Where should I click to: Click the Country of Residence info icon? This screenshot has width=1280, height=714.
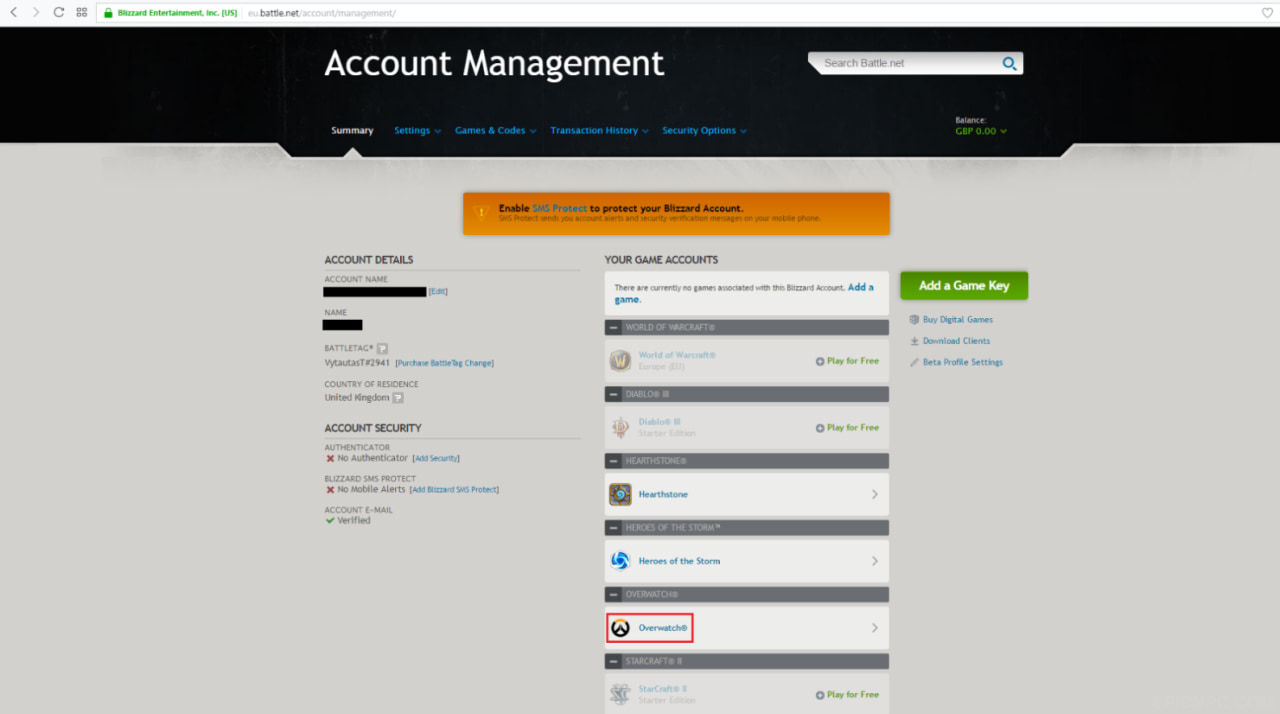(398, 397)
